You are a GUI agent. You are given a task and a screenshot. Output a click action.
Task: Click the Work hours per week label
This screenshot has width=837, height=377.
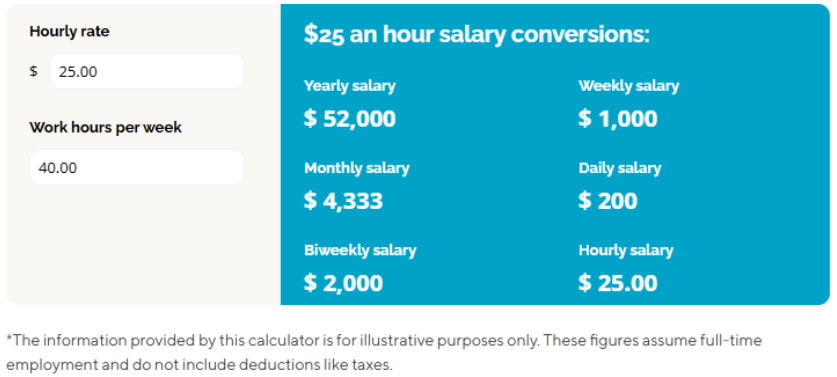(x=106, y=128)
